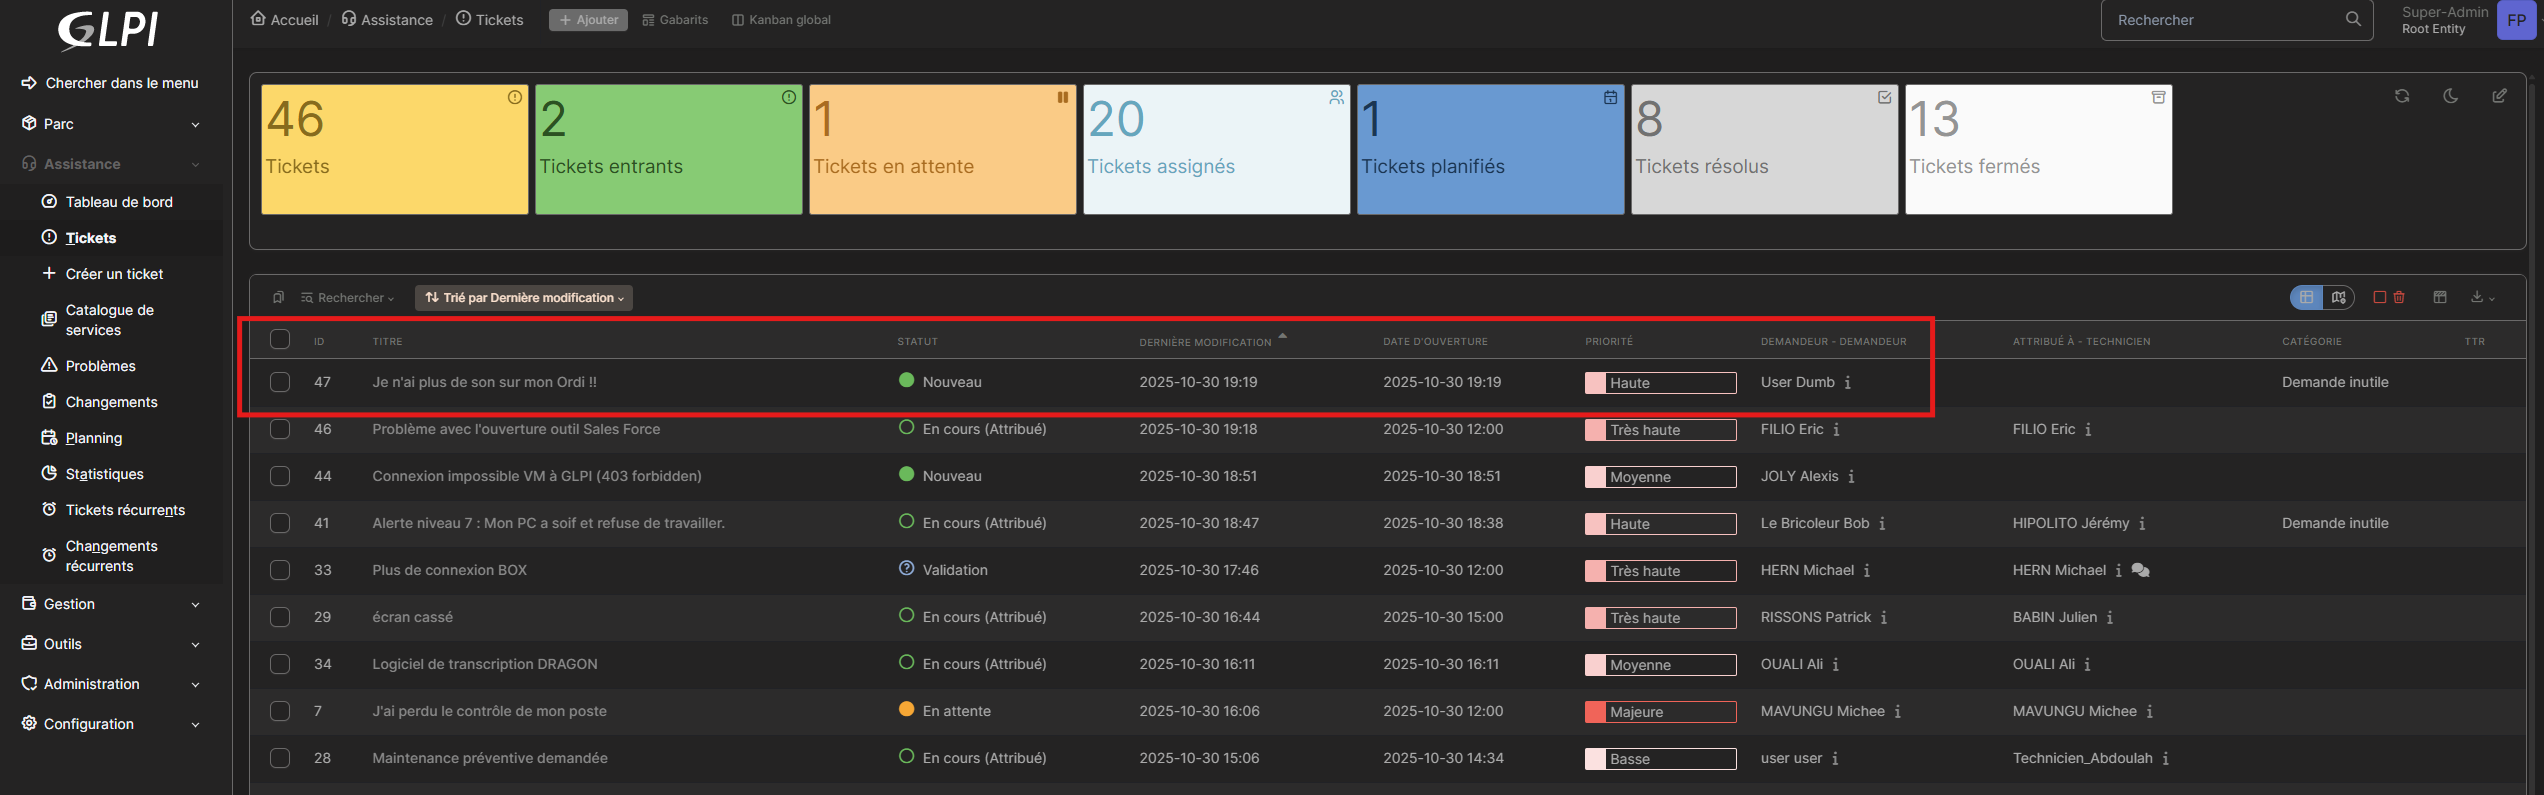Click info icon next to User Dumb
Viewport: 2544px width, 795px height.
[1847, 383]
